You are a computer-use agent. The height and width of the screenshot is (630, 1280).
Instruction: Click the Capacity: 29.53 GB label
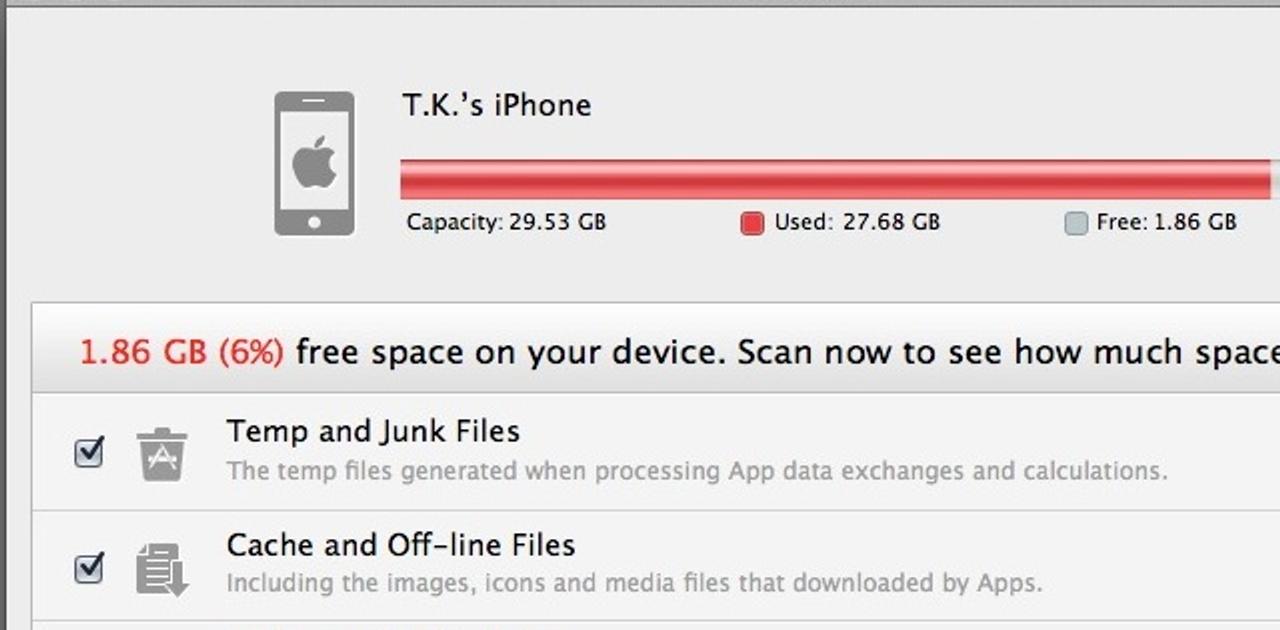[x=506, y=222]
